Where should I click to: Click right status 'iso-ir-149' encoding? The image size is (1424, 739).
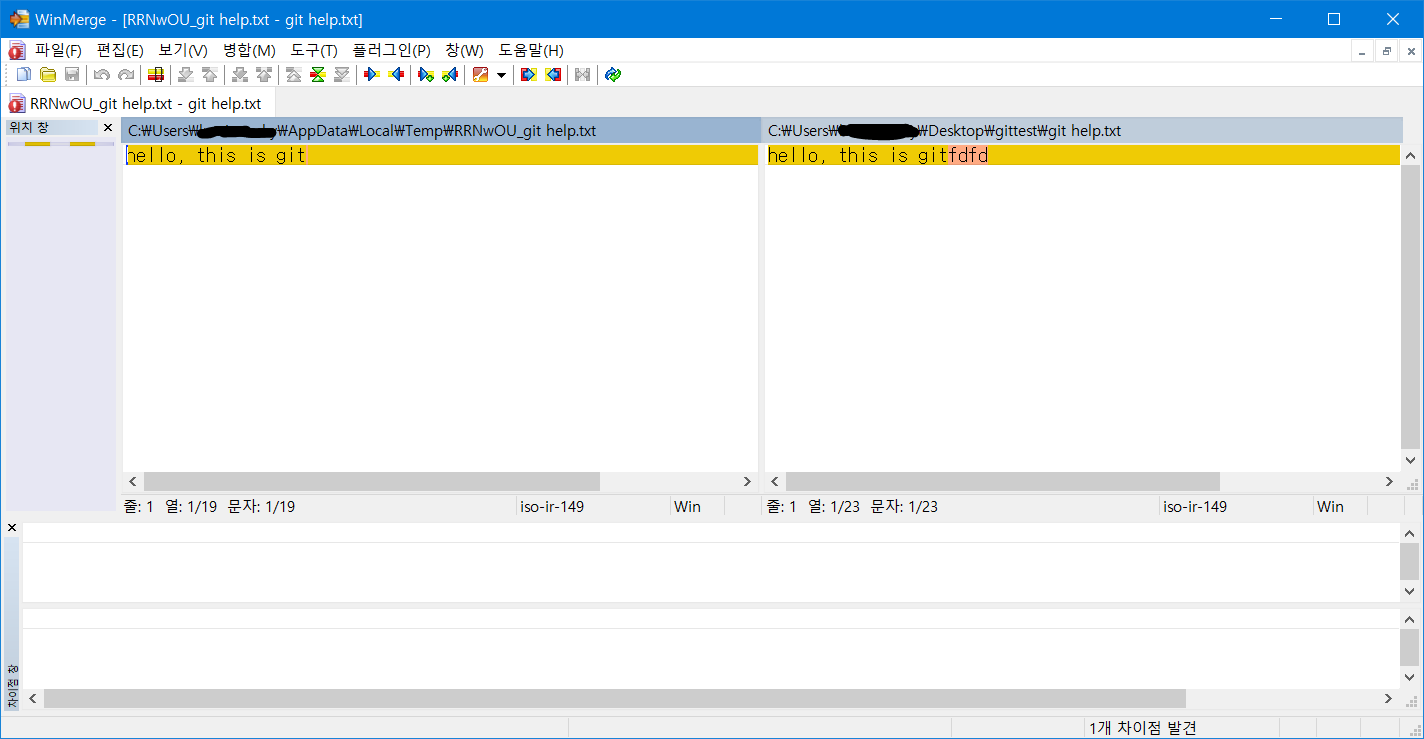pyautogui.click(x=1194, y=507)
